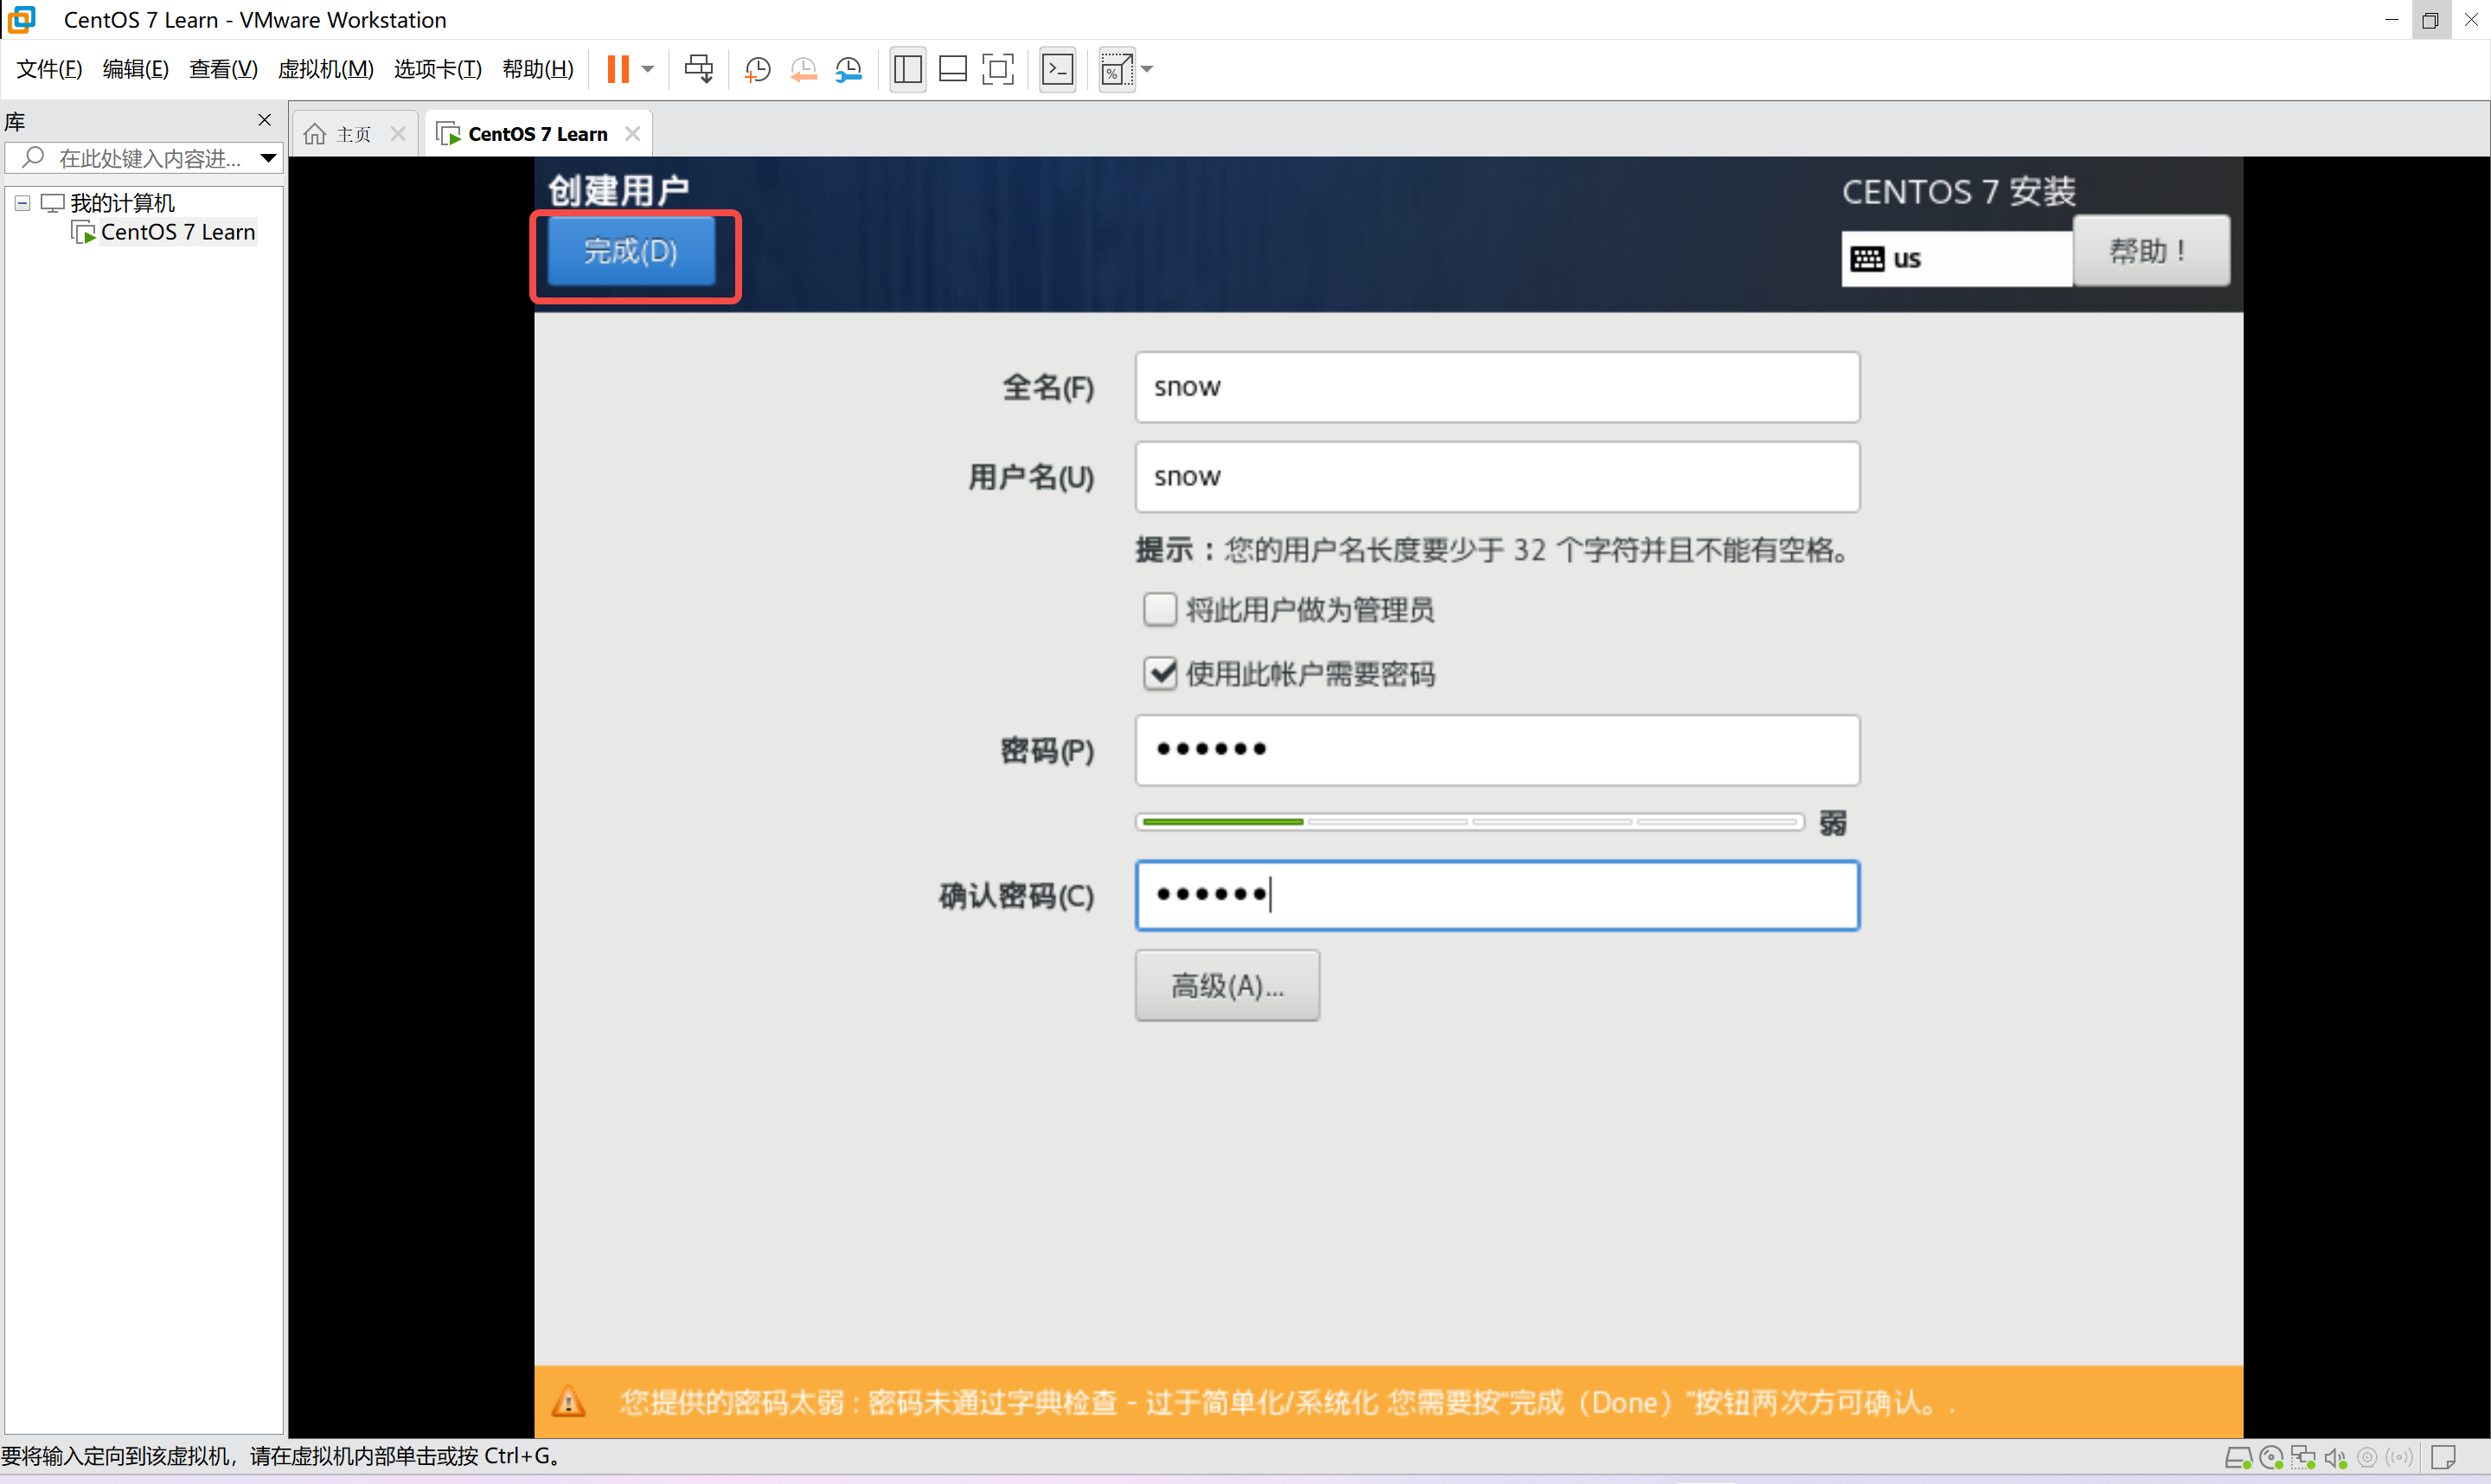The image size is (2491, 1484).
Task: Open the 文件(F) menu
Action: coord(49,69)
